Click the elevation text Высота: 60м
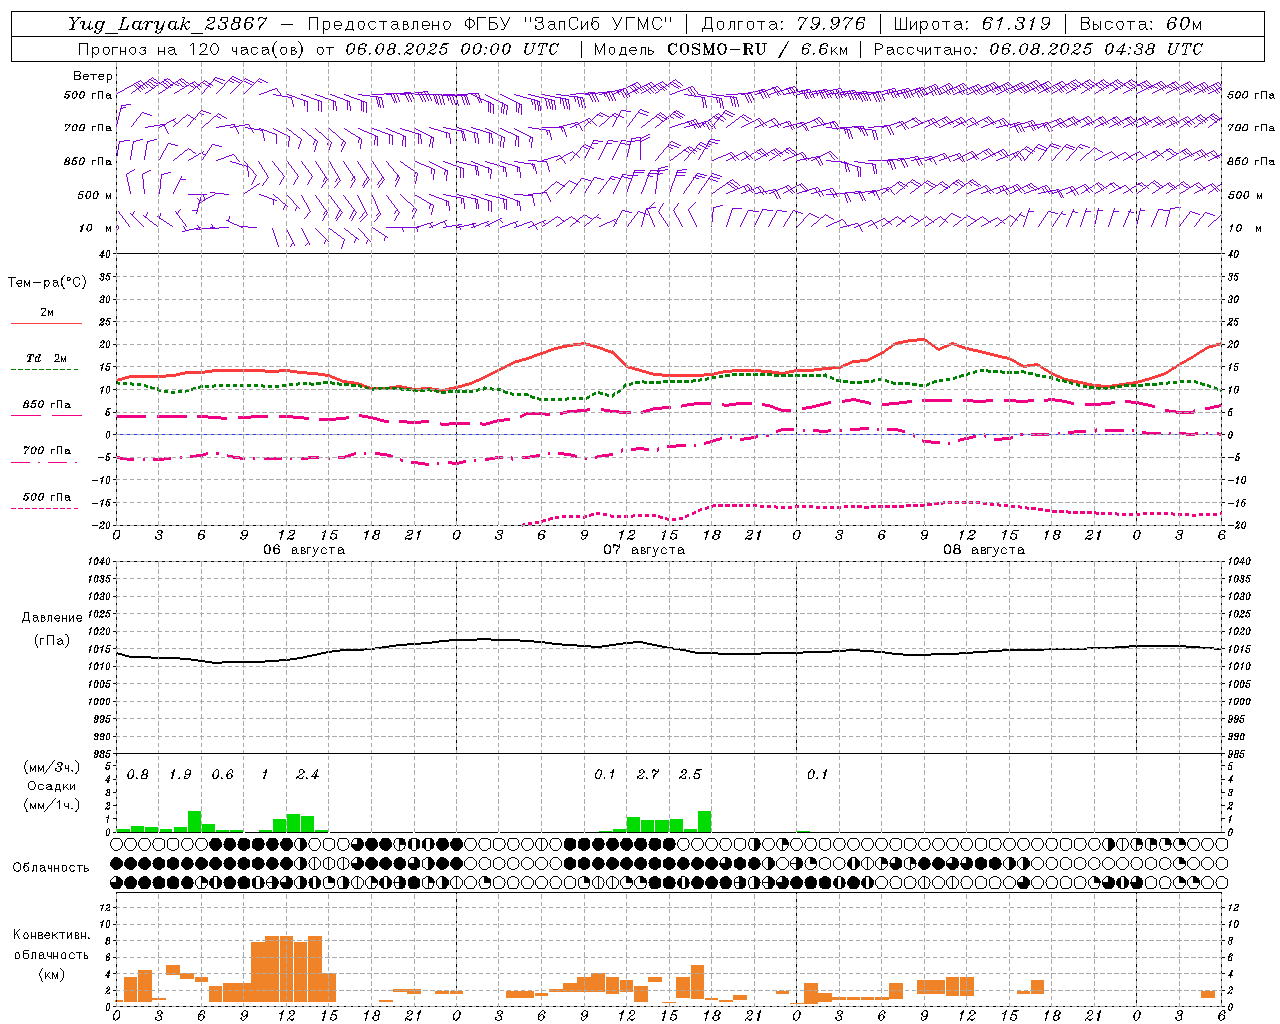 coord(1141,24)
